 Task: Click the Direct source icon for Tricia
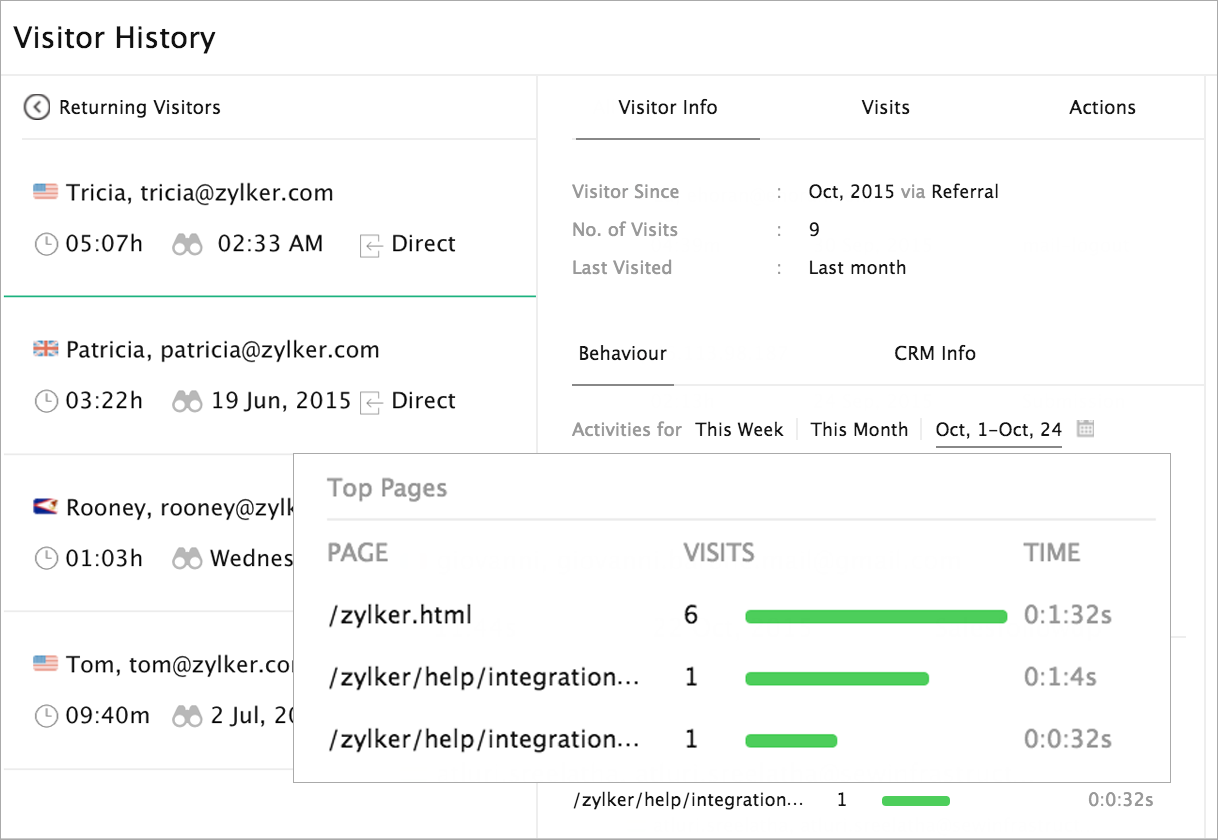370,245
